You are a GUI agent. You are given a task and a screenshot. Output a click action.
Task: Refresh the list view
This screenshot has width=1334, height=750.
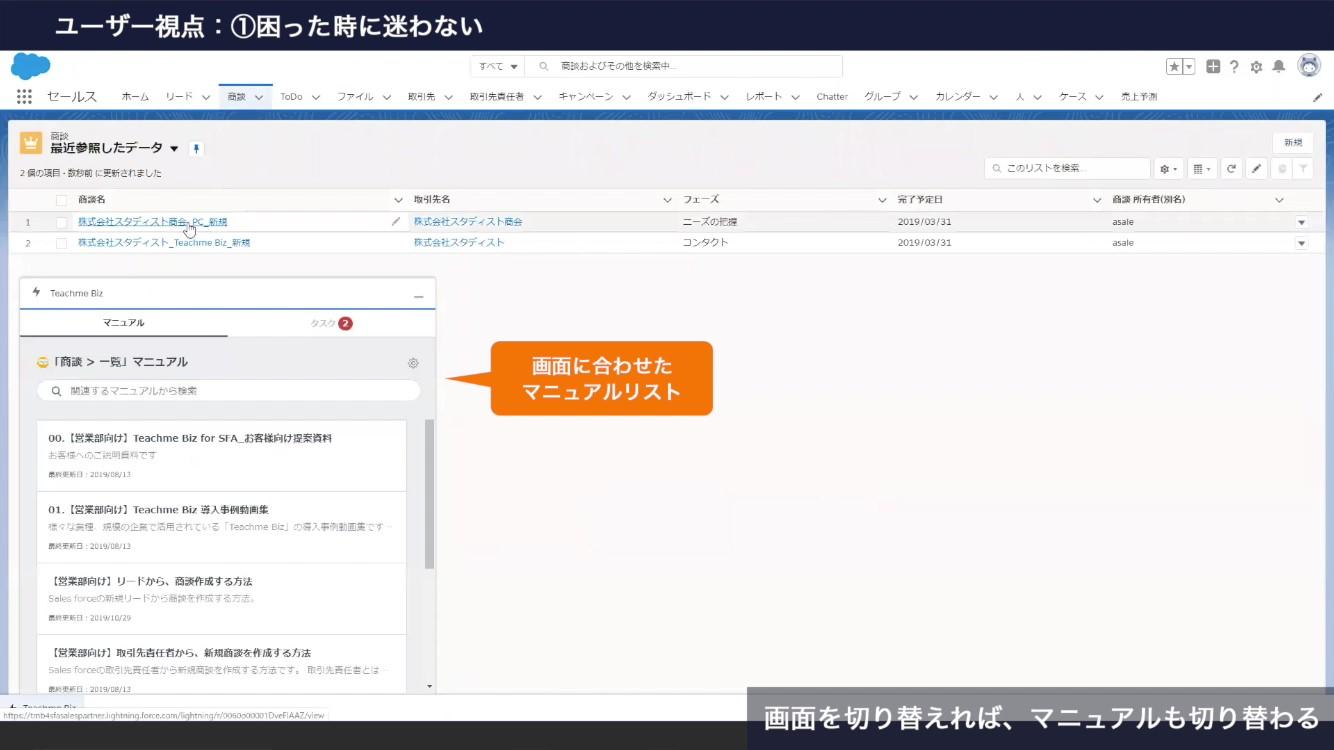click(x=1231, y=169)
